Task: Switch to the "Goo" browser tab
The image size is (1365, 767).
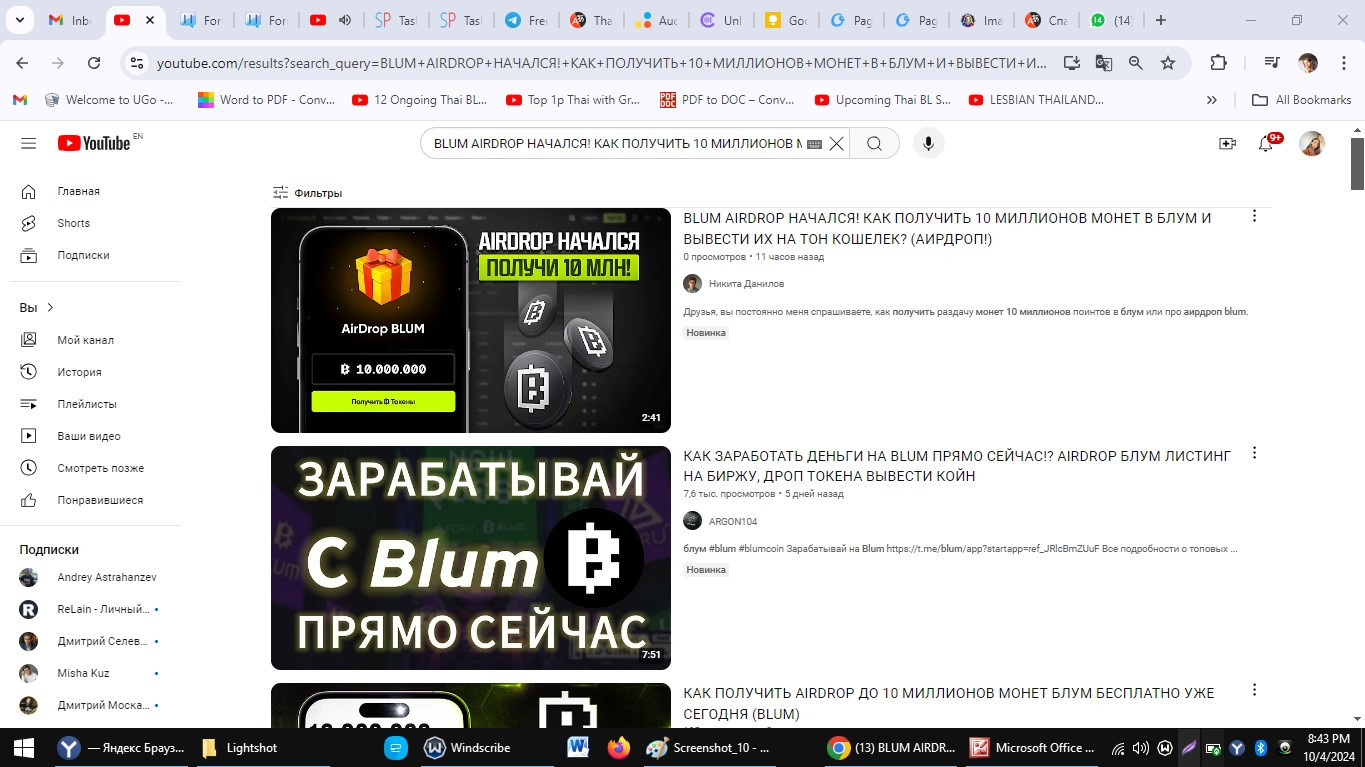Action: coord(786,20)
